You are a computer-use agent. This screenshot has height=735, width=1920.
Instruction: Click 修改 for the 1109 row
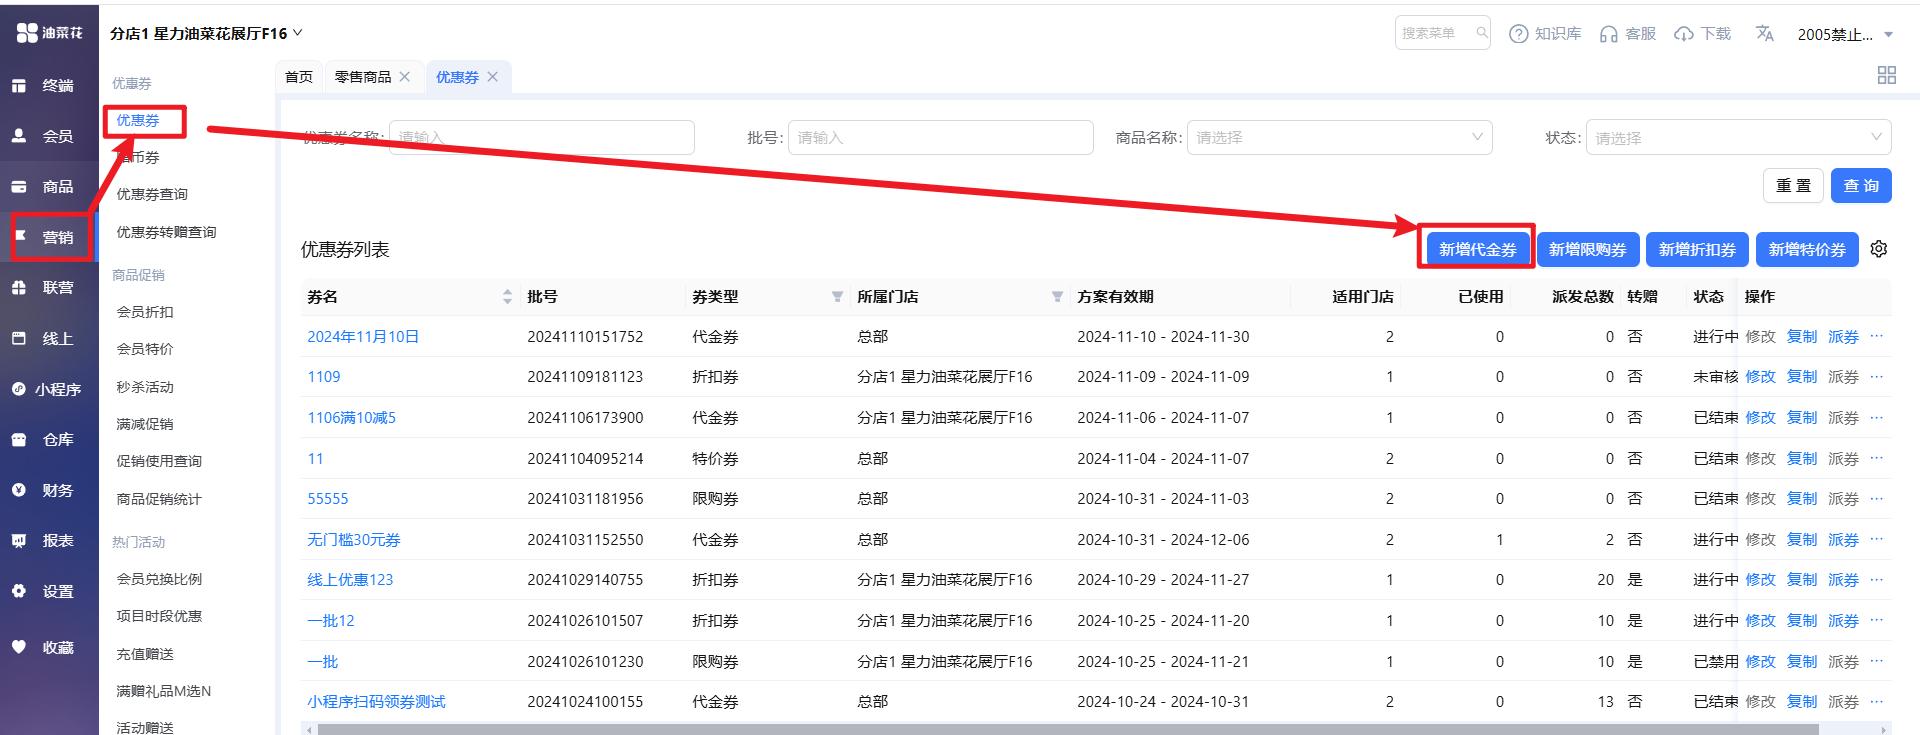point(1760,377)
